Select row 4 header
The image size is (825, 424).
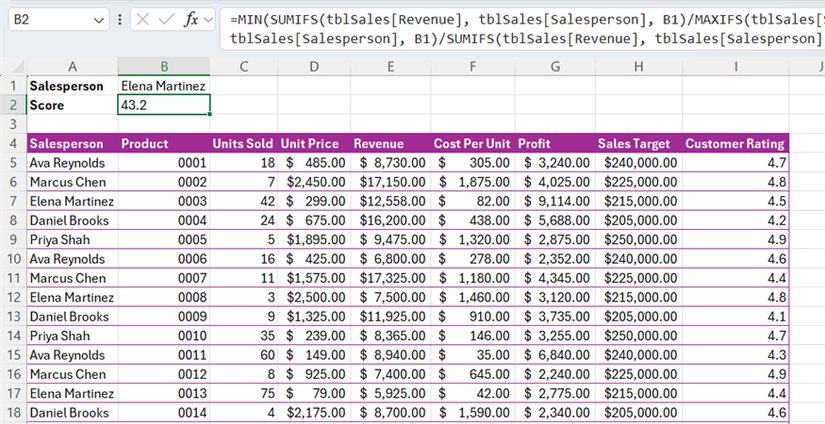pyautogui.click(x=14, y=144)
